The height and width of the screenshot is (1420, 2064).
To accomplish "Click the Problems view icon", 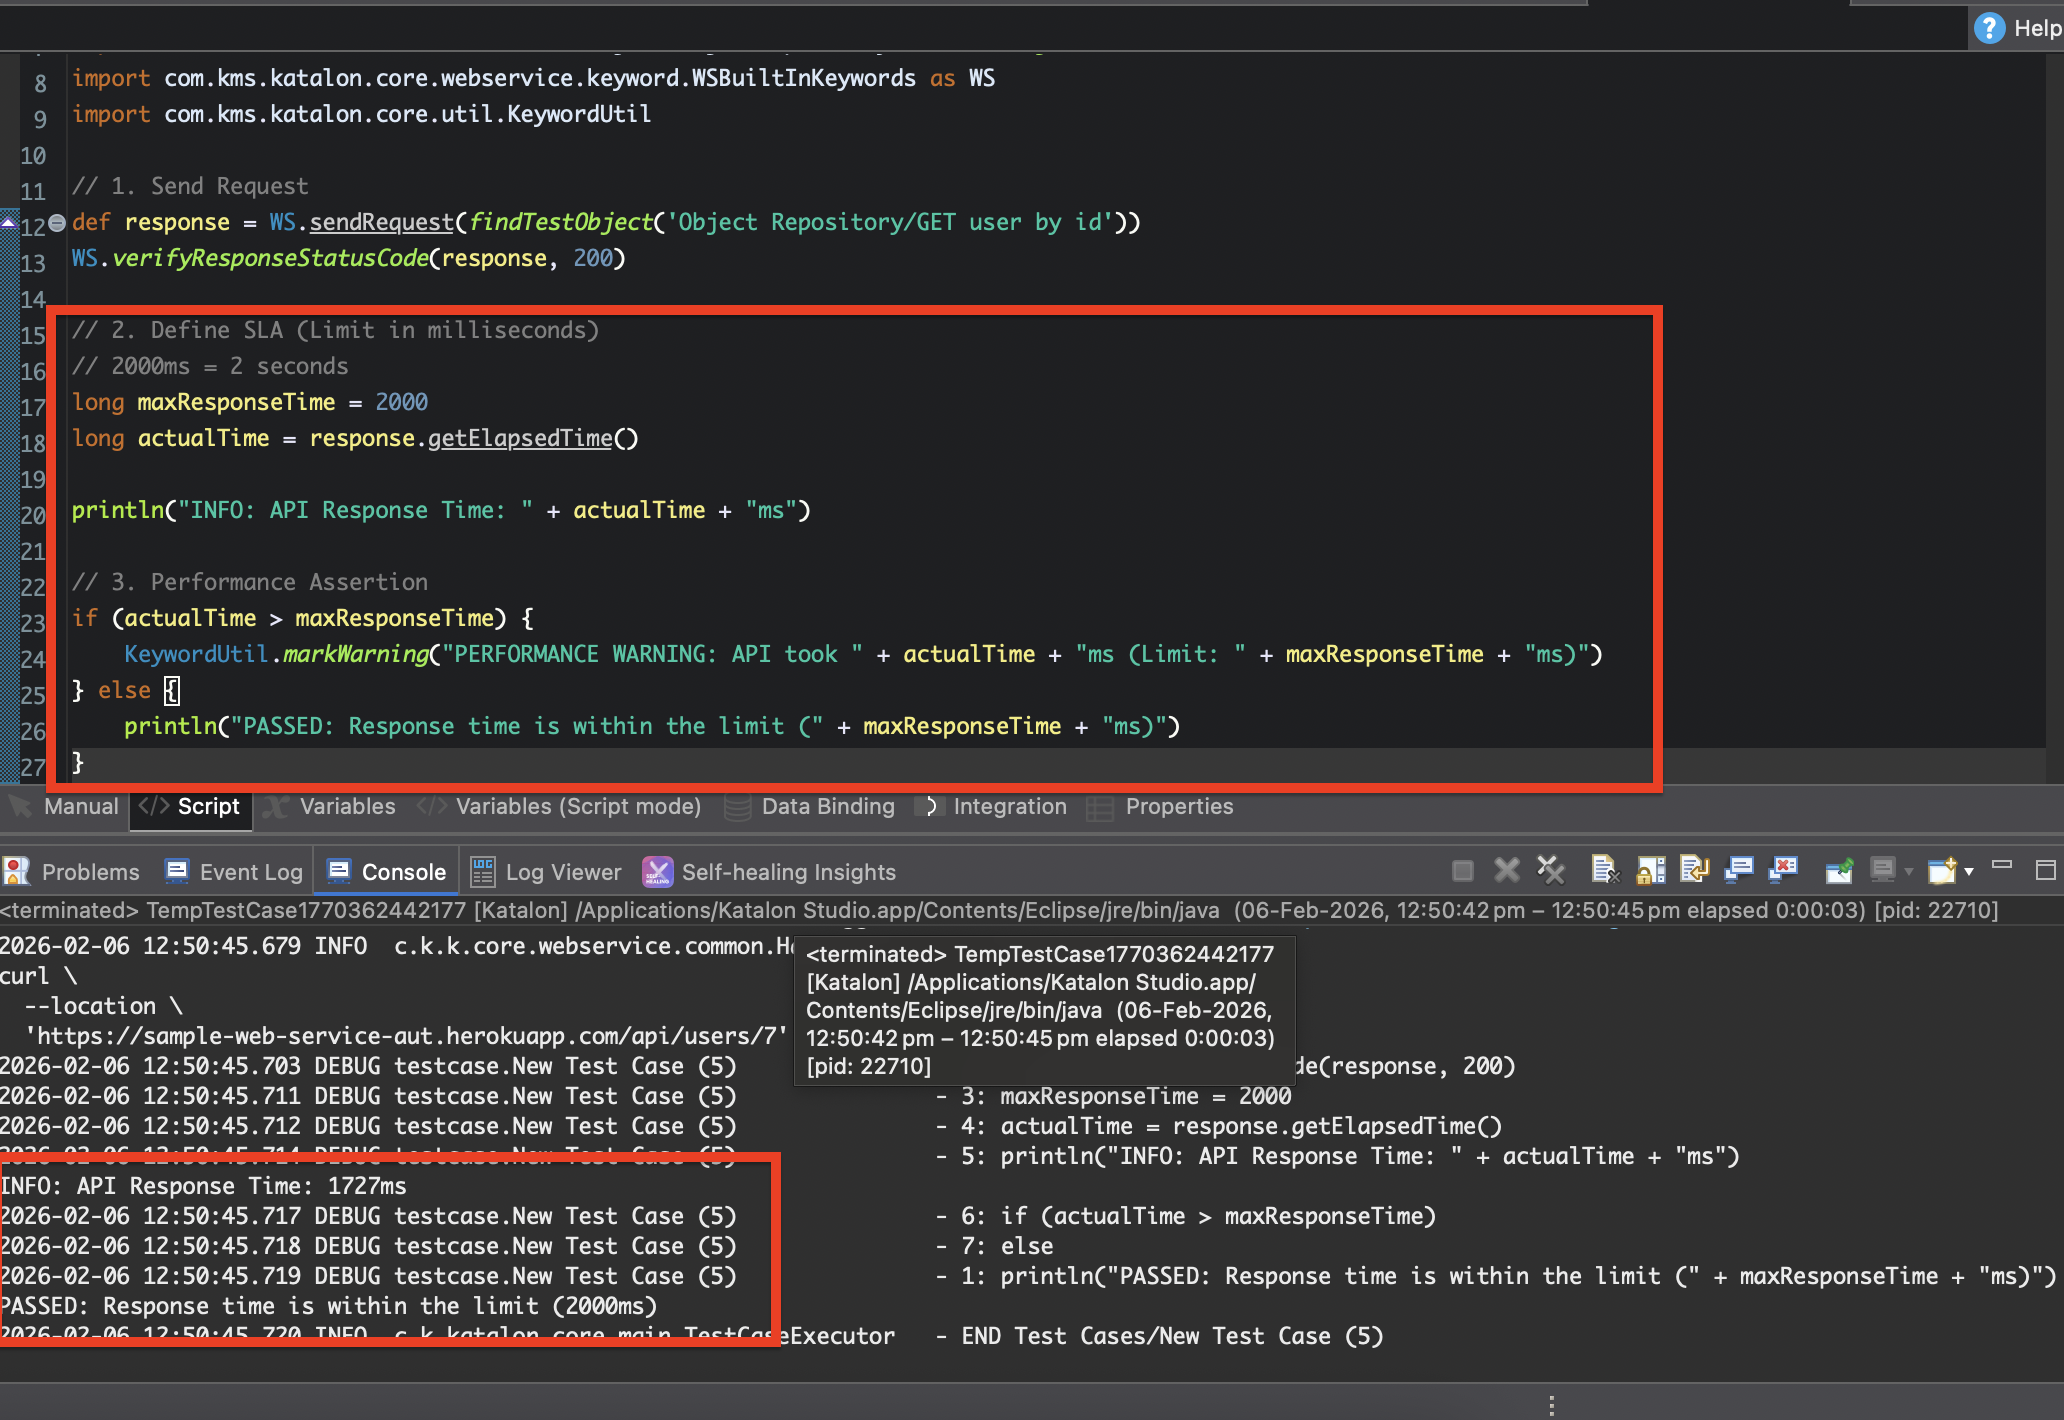I will click(x=16, y=871).
